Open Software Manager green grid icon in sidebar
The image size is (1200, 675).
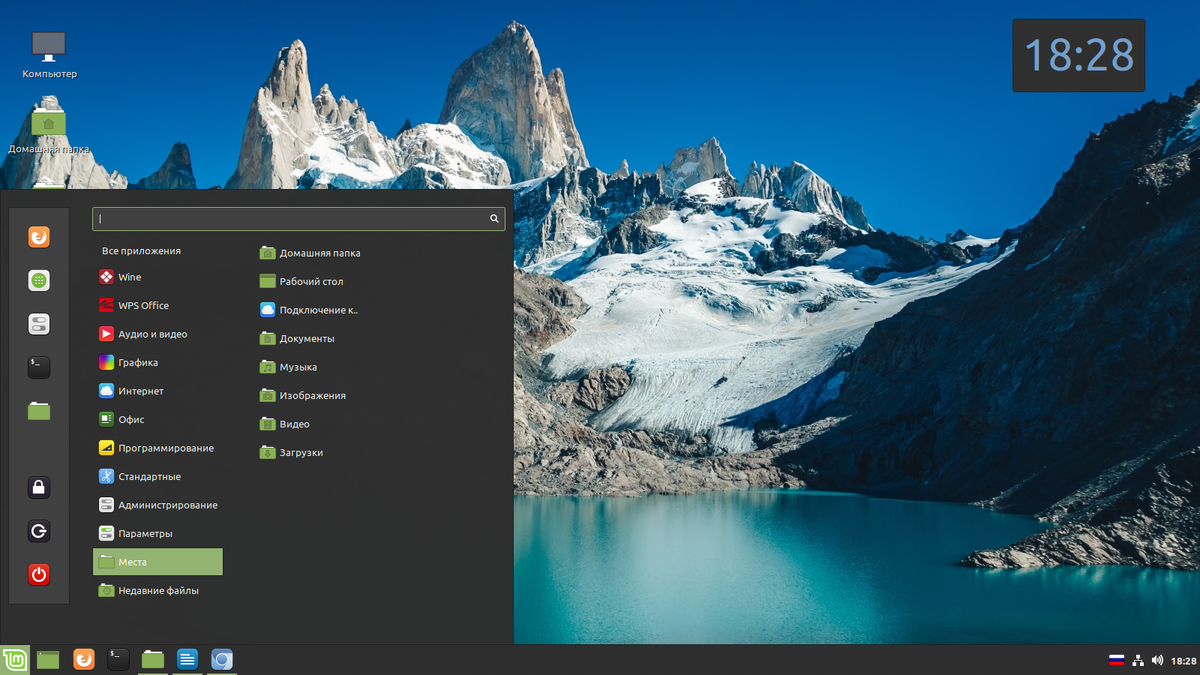pyautogui.click(x=38, y=281)
